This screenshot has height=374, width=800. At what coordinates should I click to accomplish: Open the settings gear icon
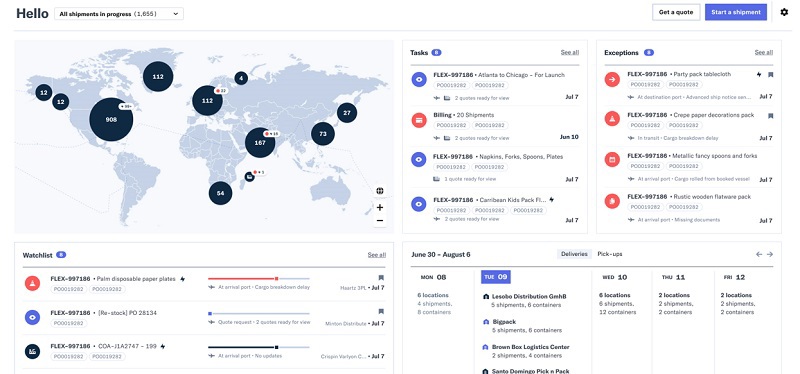pyautogui.click(x=784, y=12)
